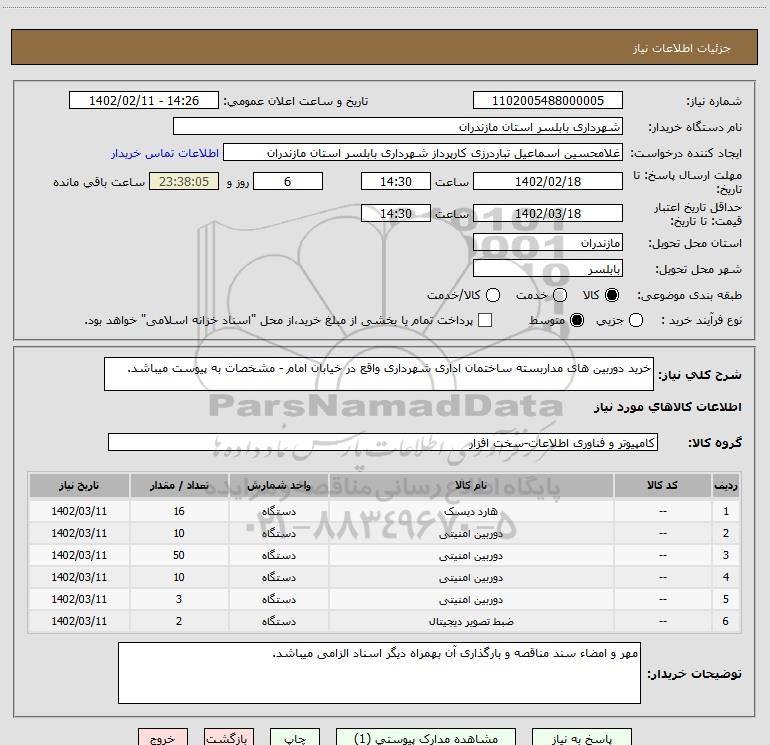Click the quantity 3 cell
This screenshot has height=745, width=770.
pos(179,599)
